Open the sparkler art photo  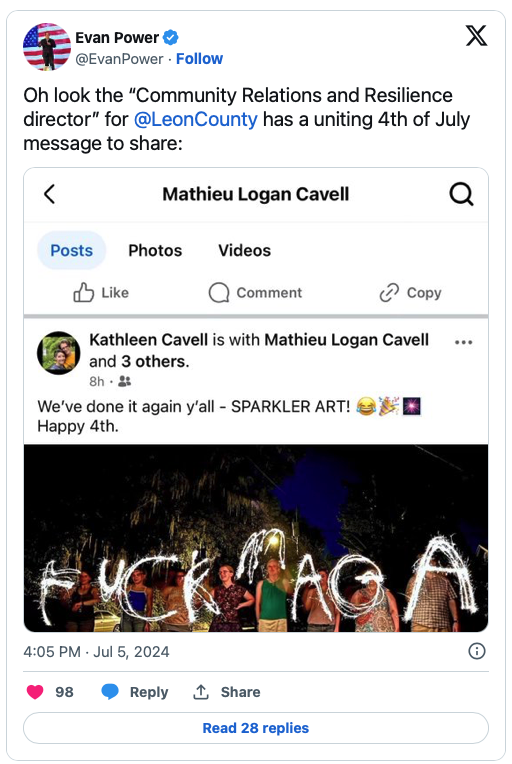(256, 538)
